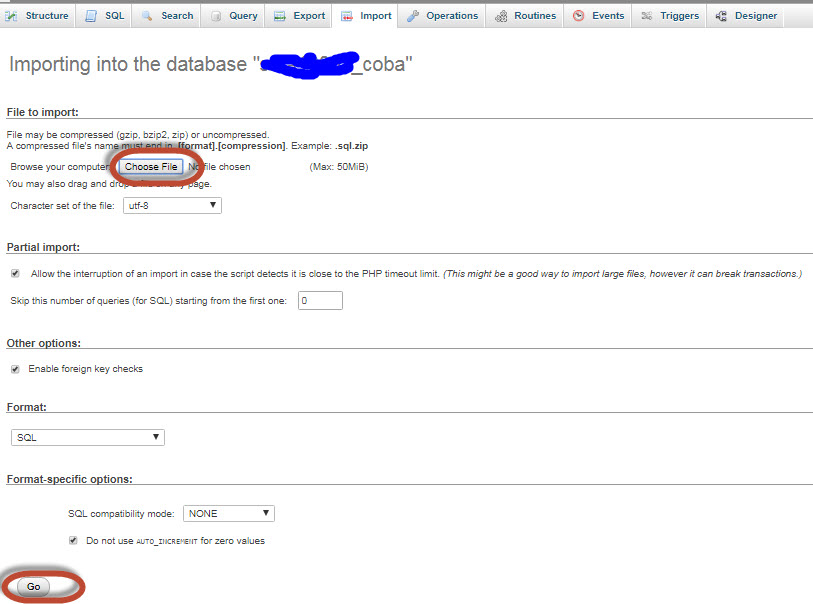This screenshot has width=813, height=604.
Task: Toggle the allow import interruption checkbox
Action: pyautogui.click(x=15, y=273)
